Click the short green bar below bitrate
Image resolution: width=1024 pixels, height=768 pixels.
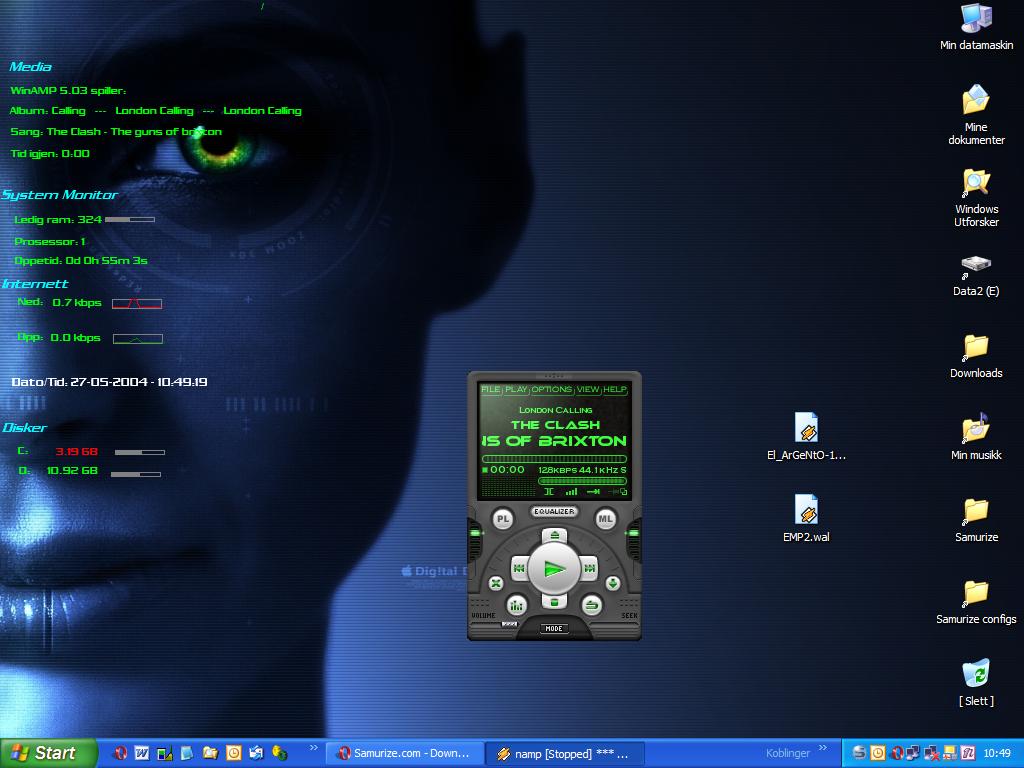click(582, 481)
